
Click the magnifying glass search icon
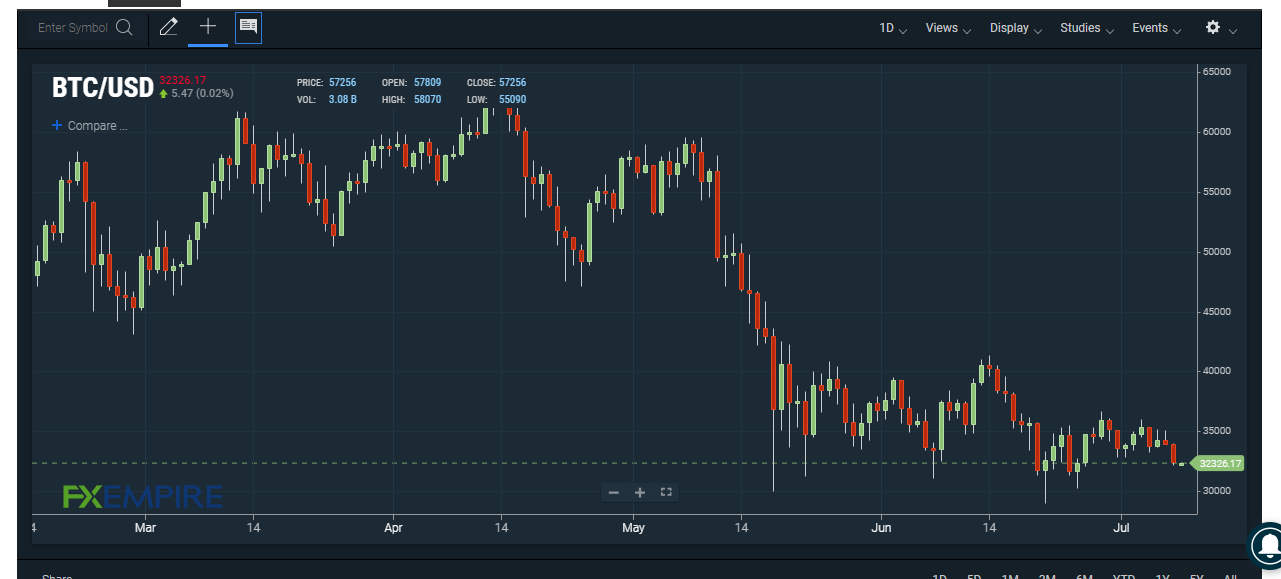pos(124,28)
